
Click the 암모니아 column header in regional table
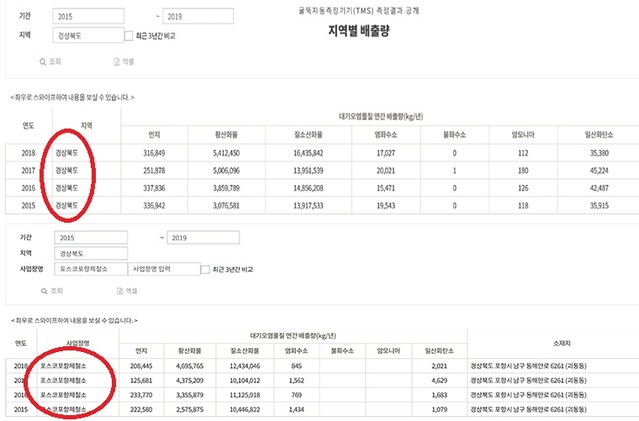coord(523,134)
